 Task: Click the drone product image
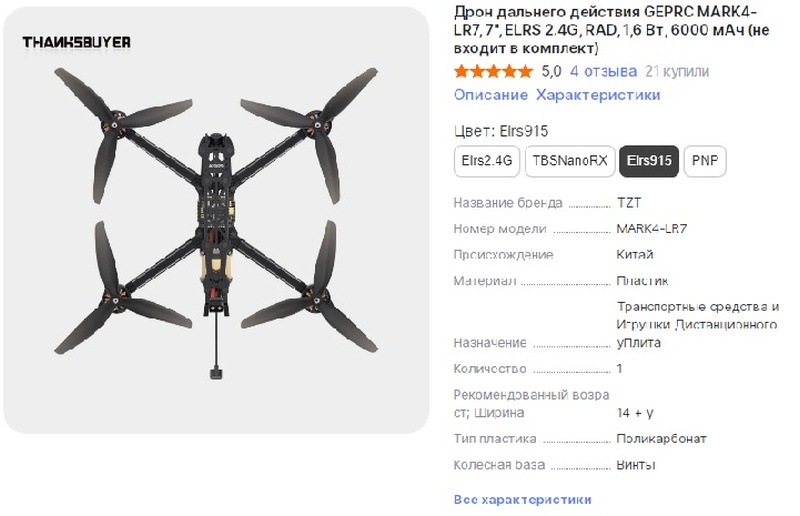pyautogui.click(x=216, y=220)
